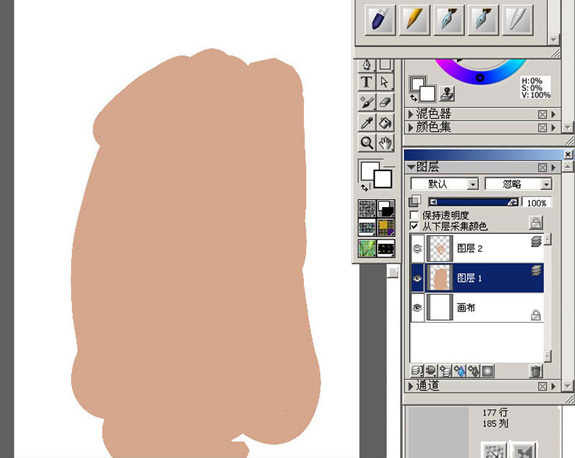Viewport: 575px width, 458px height.
Task: Enable the 保持透明度 checkbox
Action: [414, 215]
